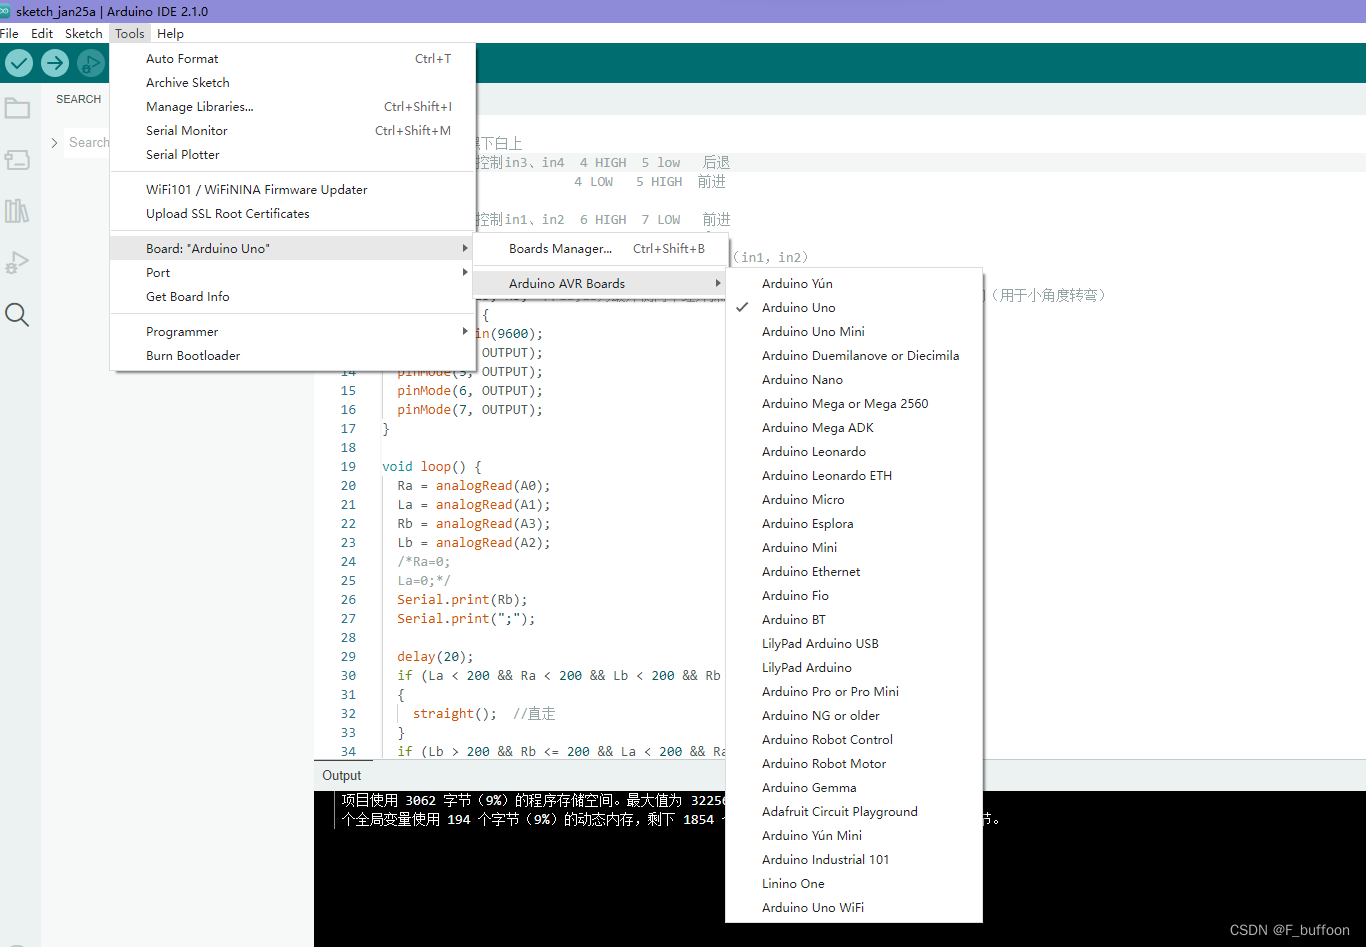Select Arduino Leonardo ETH
The height and width of the screenshot is (947, 1366).
click(x=854, y=475)
